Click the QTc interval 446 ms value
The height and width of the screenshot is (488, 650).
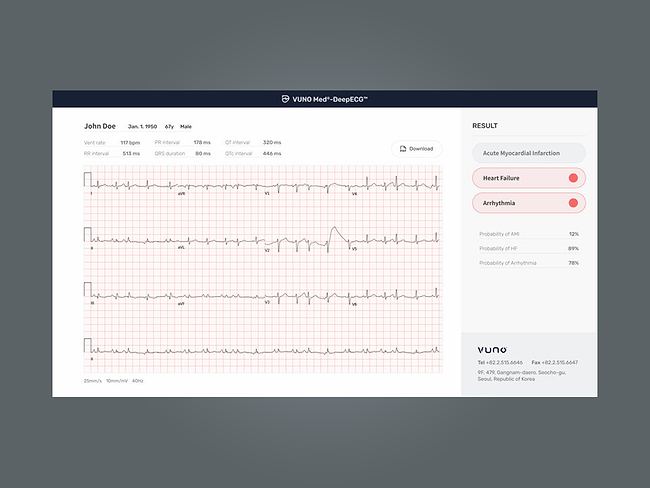tap(272, 154)
